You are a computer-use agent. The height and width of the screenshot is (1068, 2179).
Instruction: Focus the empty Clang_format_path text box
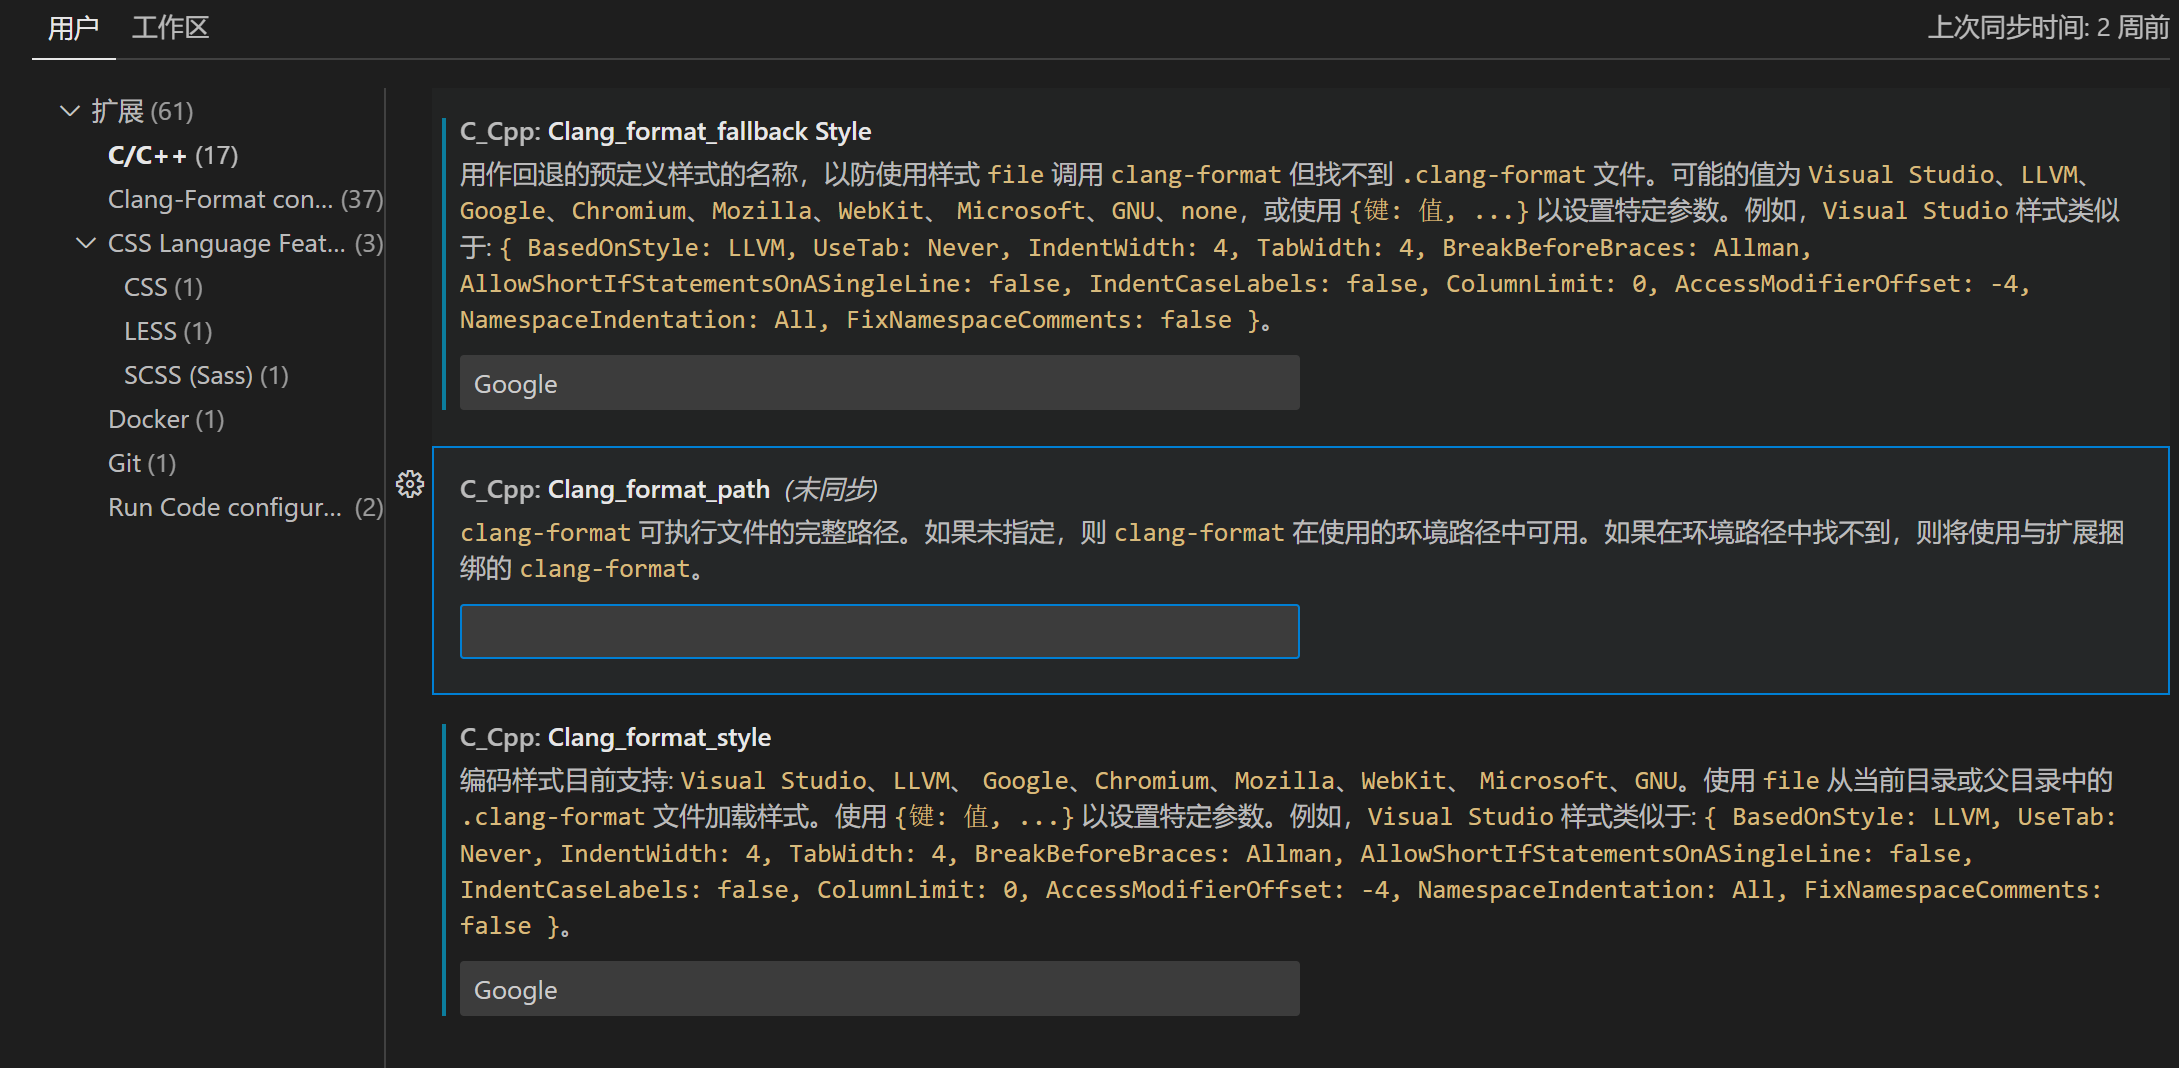click(879, 631)
